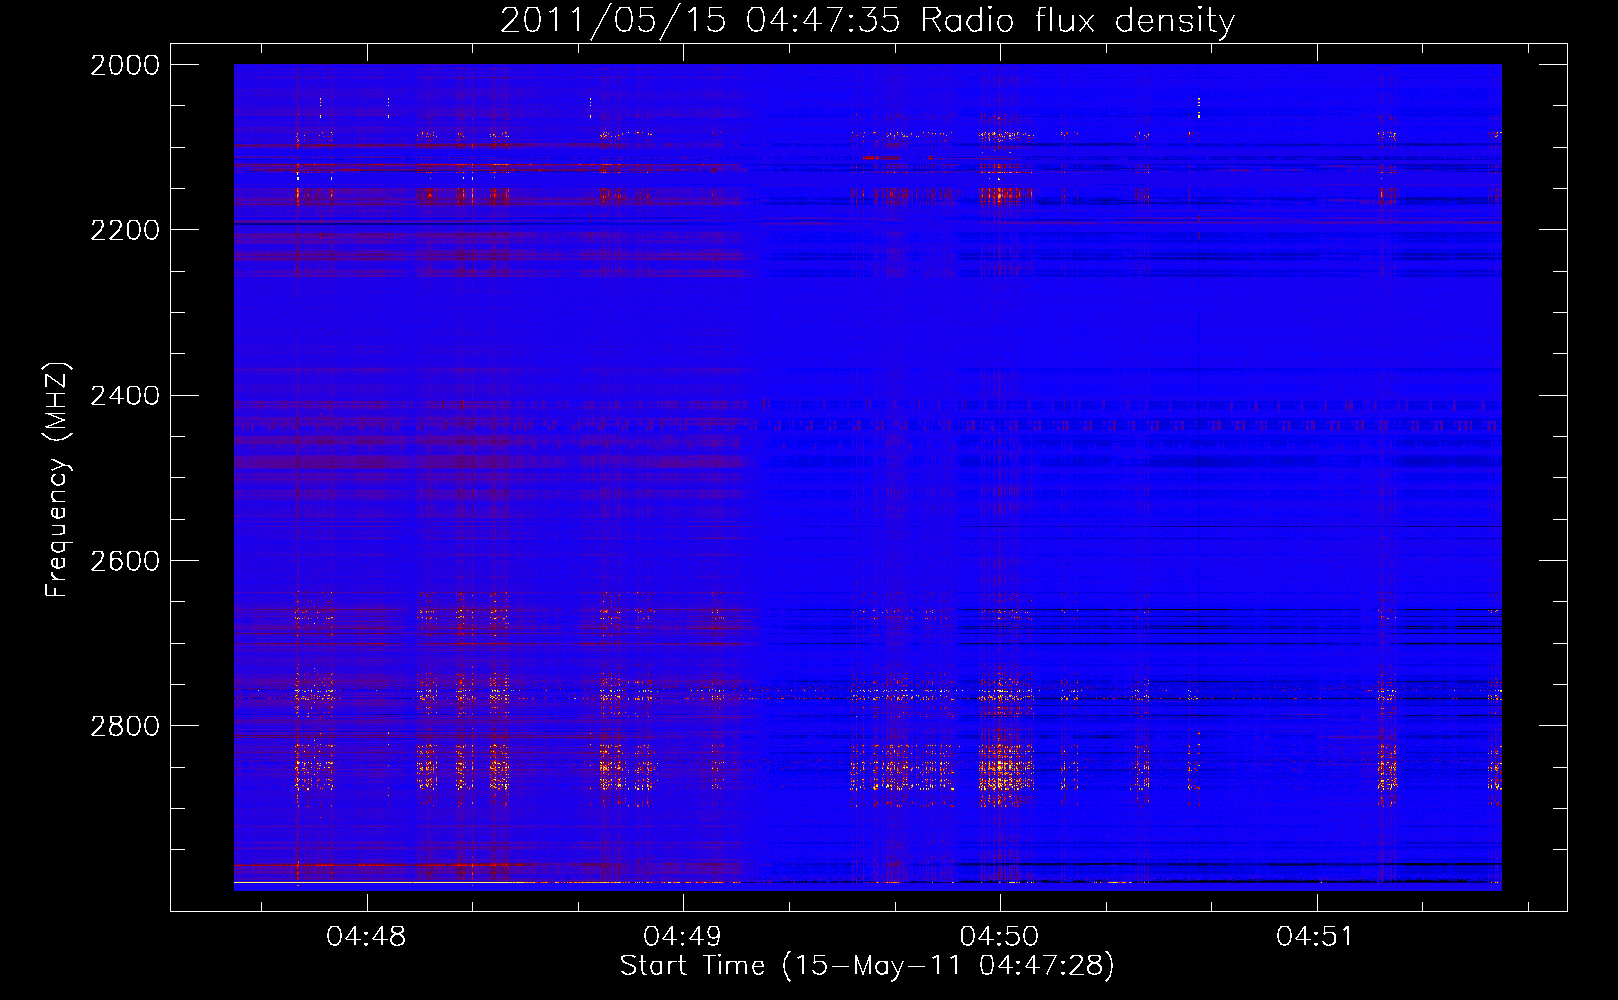Click the 2000 frequency tick label
Image resolution: width=1618 pixels, height=1000 pixels.
click(x=125, y=65)
